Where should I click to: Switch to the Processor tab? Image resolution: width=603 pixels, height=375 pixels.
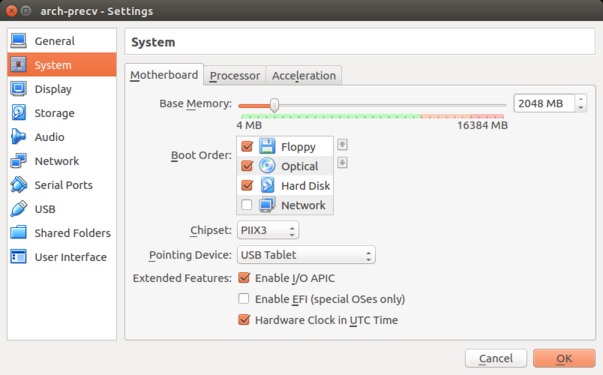(x=235, y=76)
